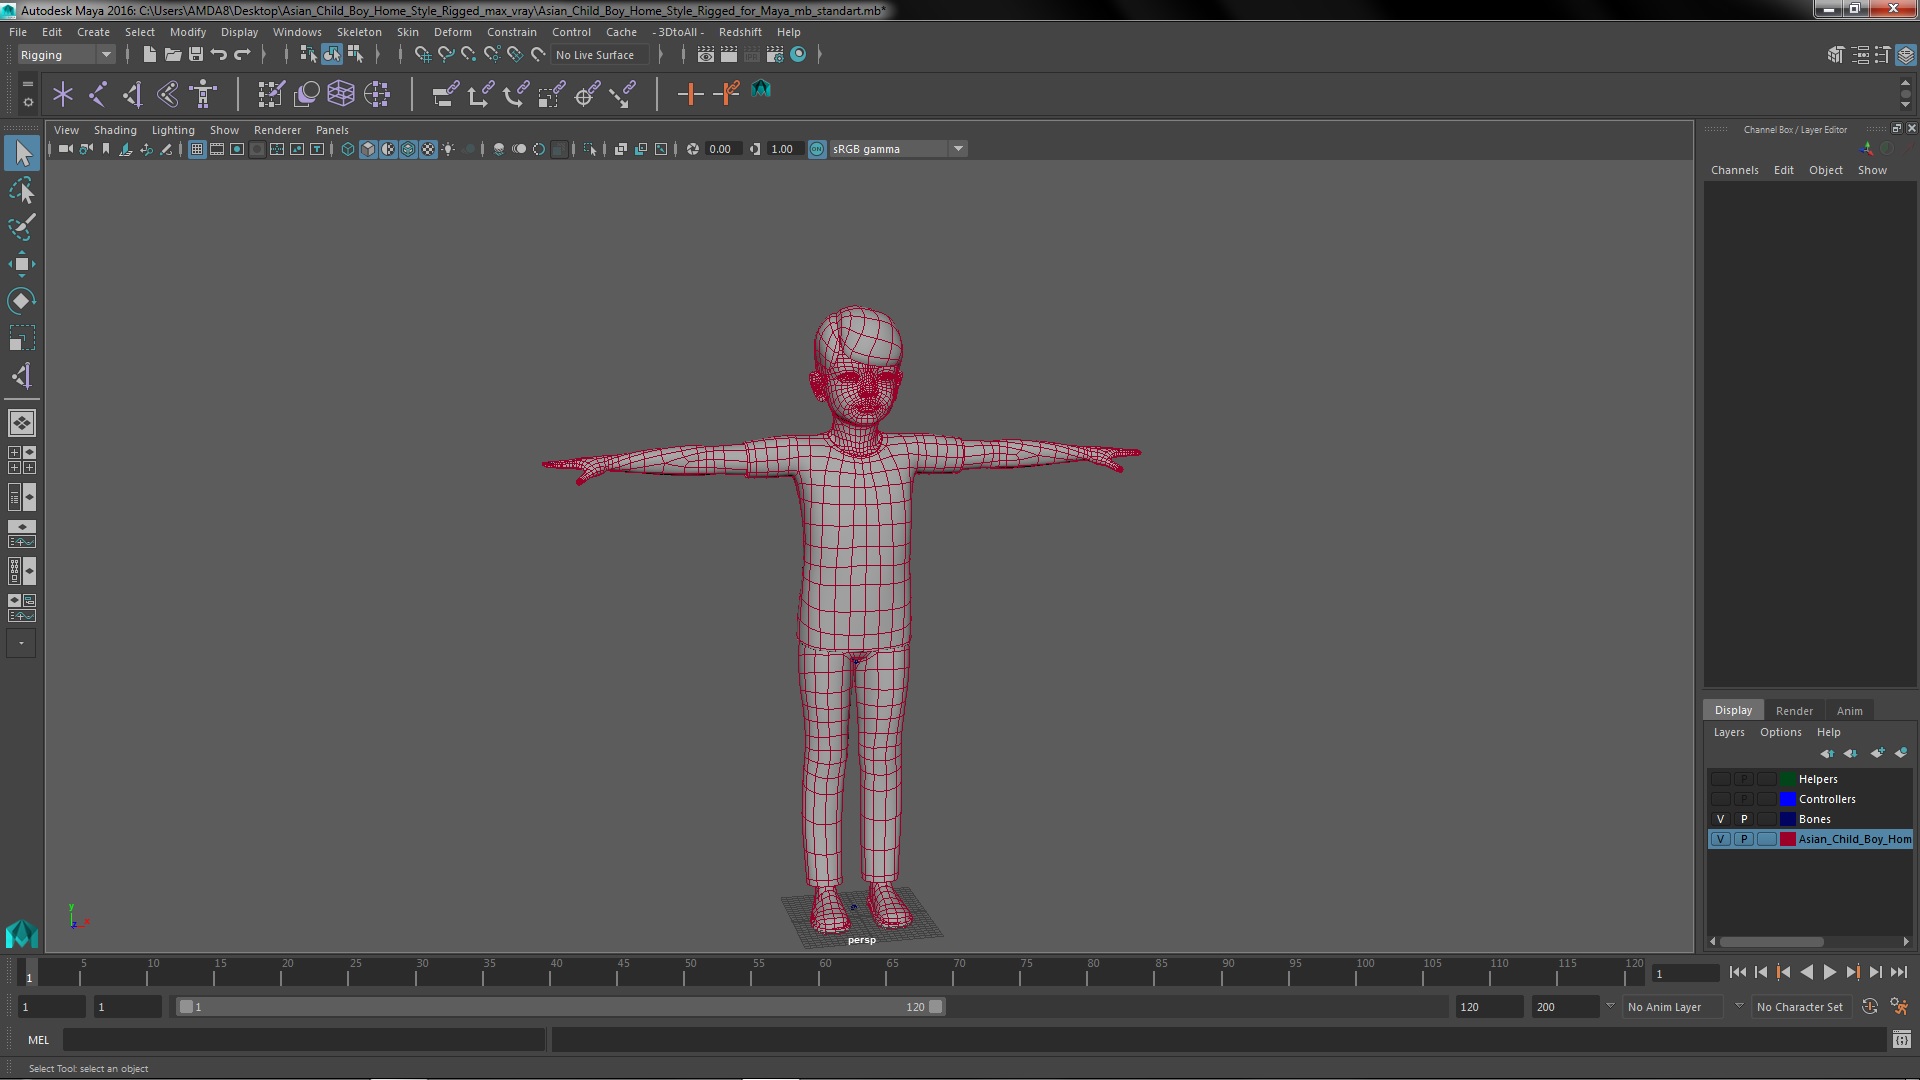Click the layer editor horizontal scrollbar
This screenshot has width=1920, height=1080.
(x=1771, y=942)
